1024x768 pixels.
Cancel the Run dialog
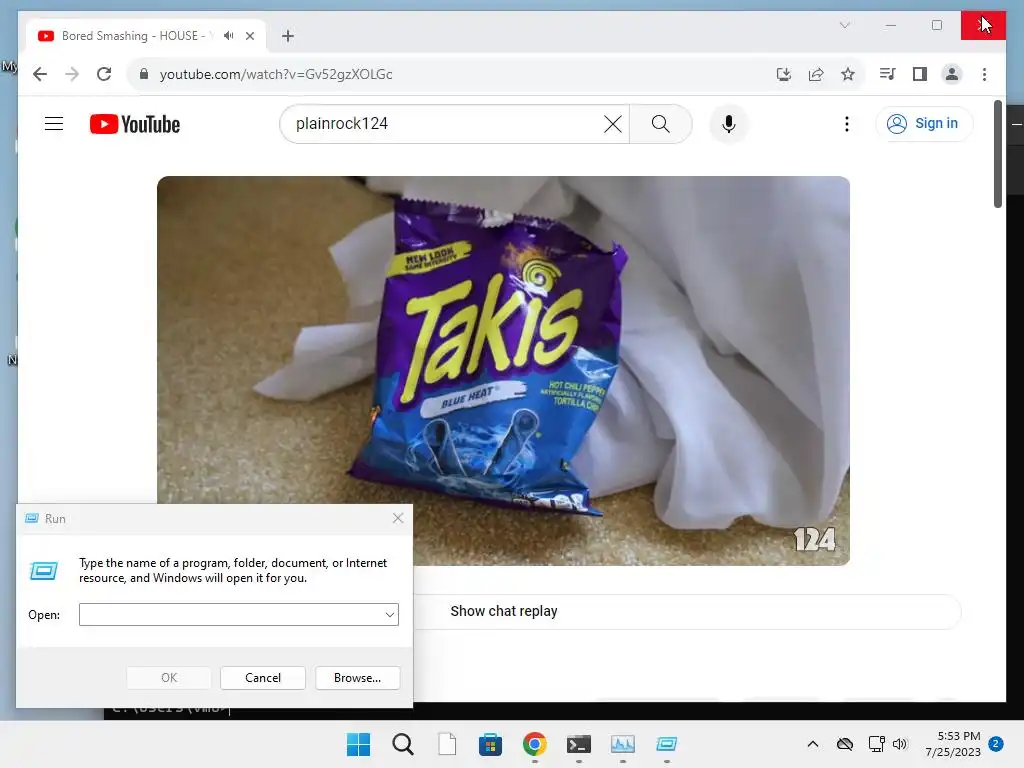[263, 678]
